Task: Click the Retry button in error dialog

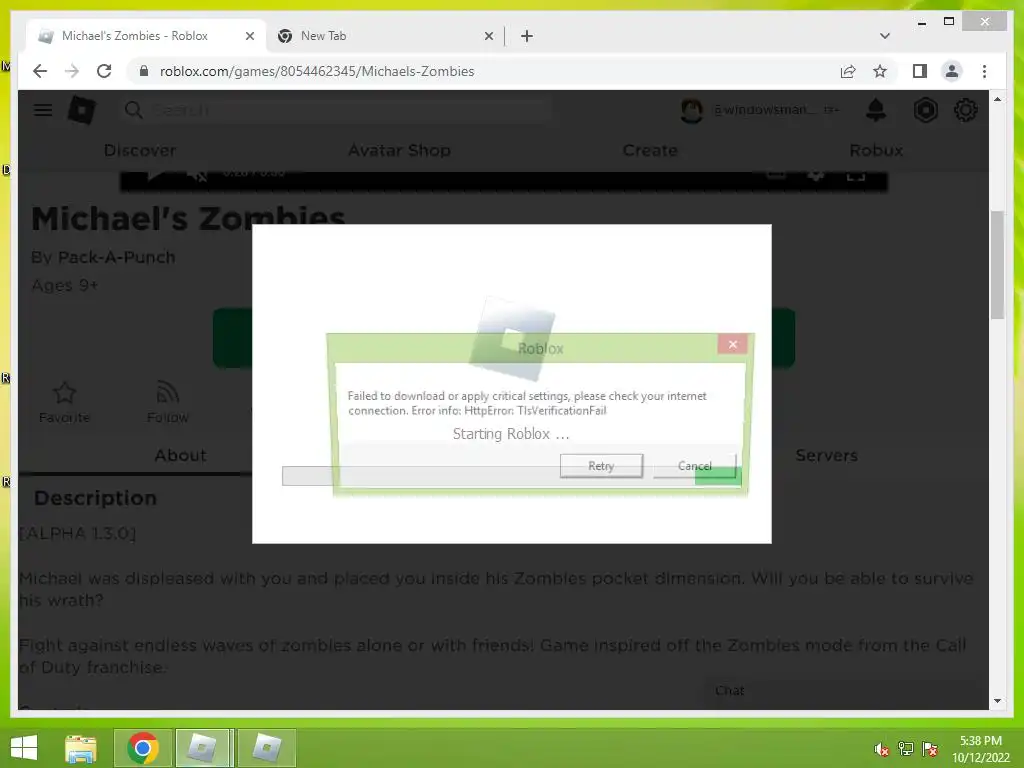Action: click(x=601, y=466)
